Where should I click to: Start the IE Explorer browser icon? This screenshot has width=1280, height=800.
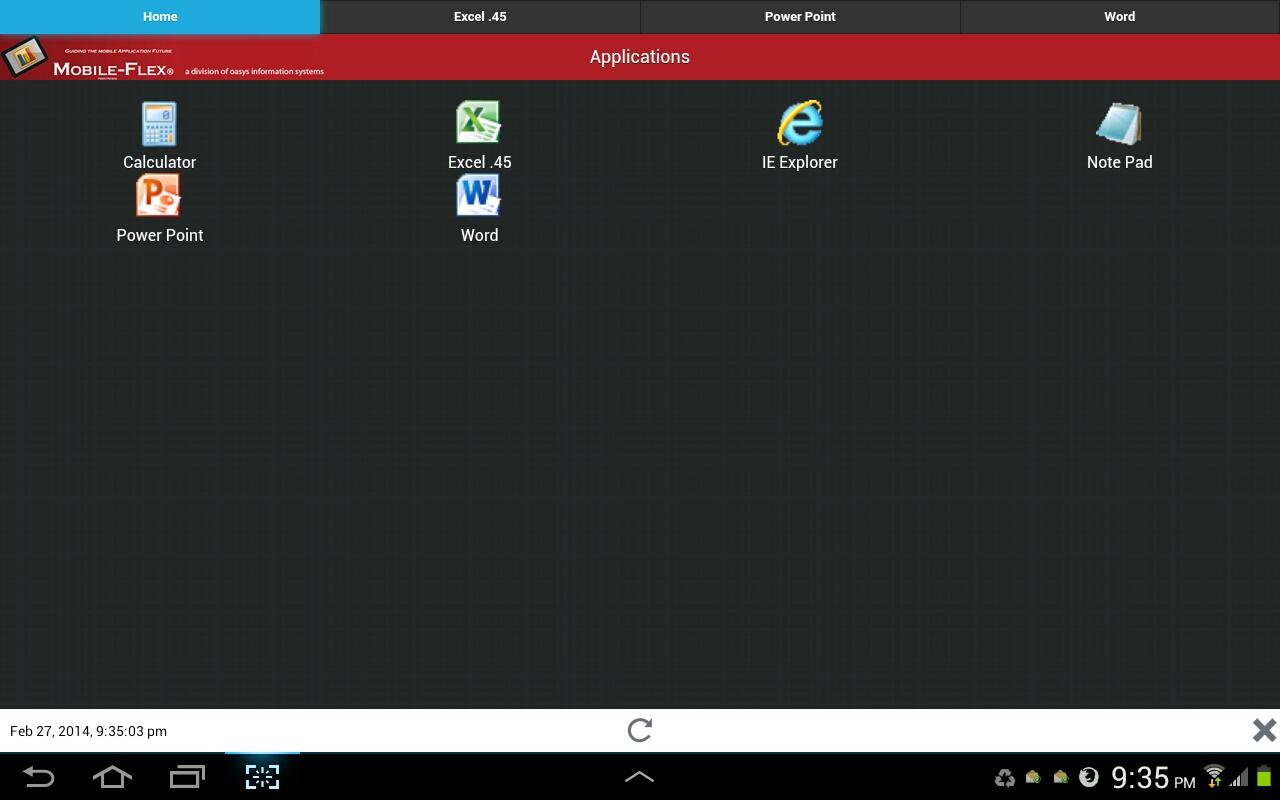coord(800,123)
